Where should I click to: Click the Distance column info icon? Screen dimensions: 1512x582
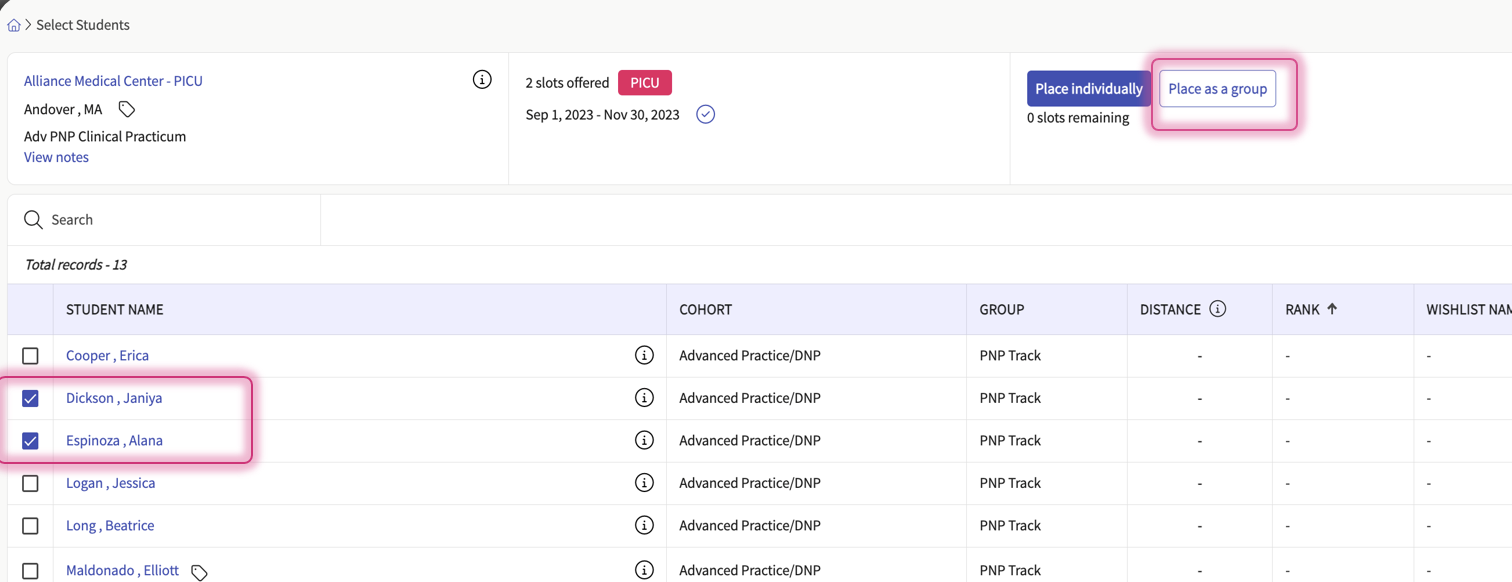(x=1217, y=309)
